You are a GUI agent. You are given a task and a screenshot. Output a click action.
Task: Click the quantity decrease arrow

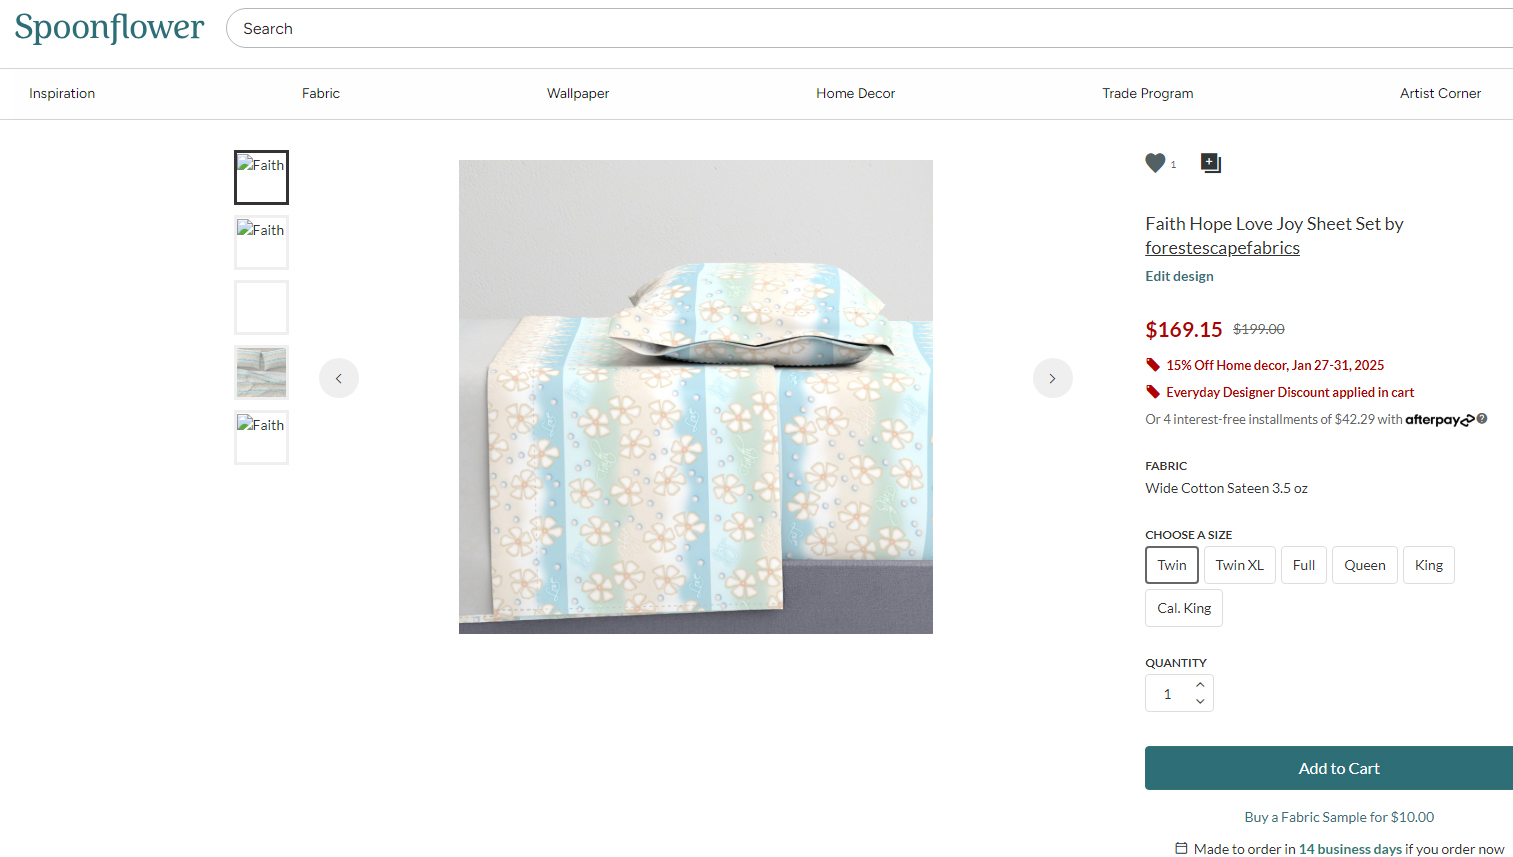pos(1200,702)
